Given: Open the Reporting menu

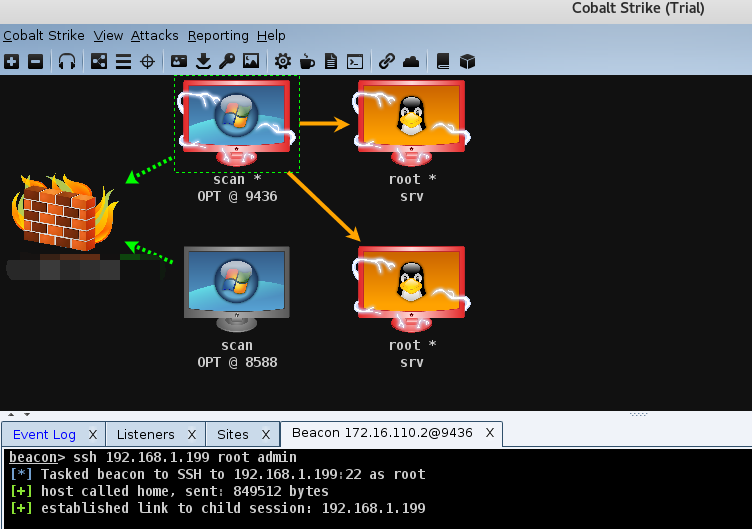Looking at the screenshot, I should pos(218,35).
